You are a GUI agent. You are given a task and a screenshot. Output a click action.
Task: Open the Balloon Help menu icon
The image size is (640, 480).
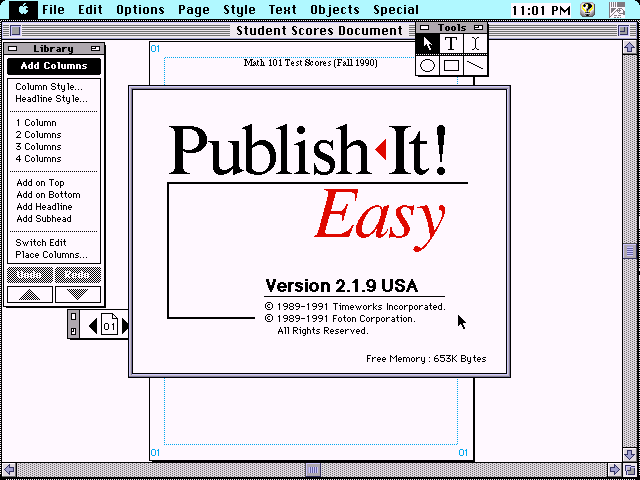click(x=587, y=9)
